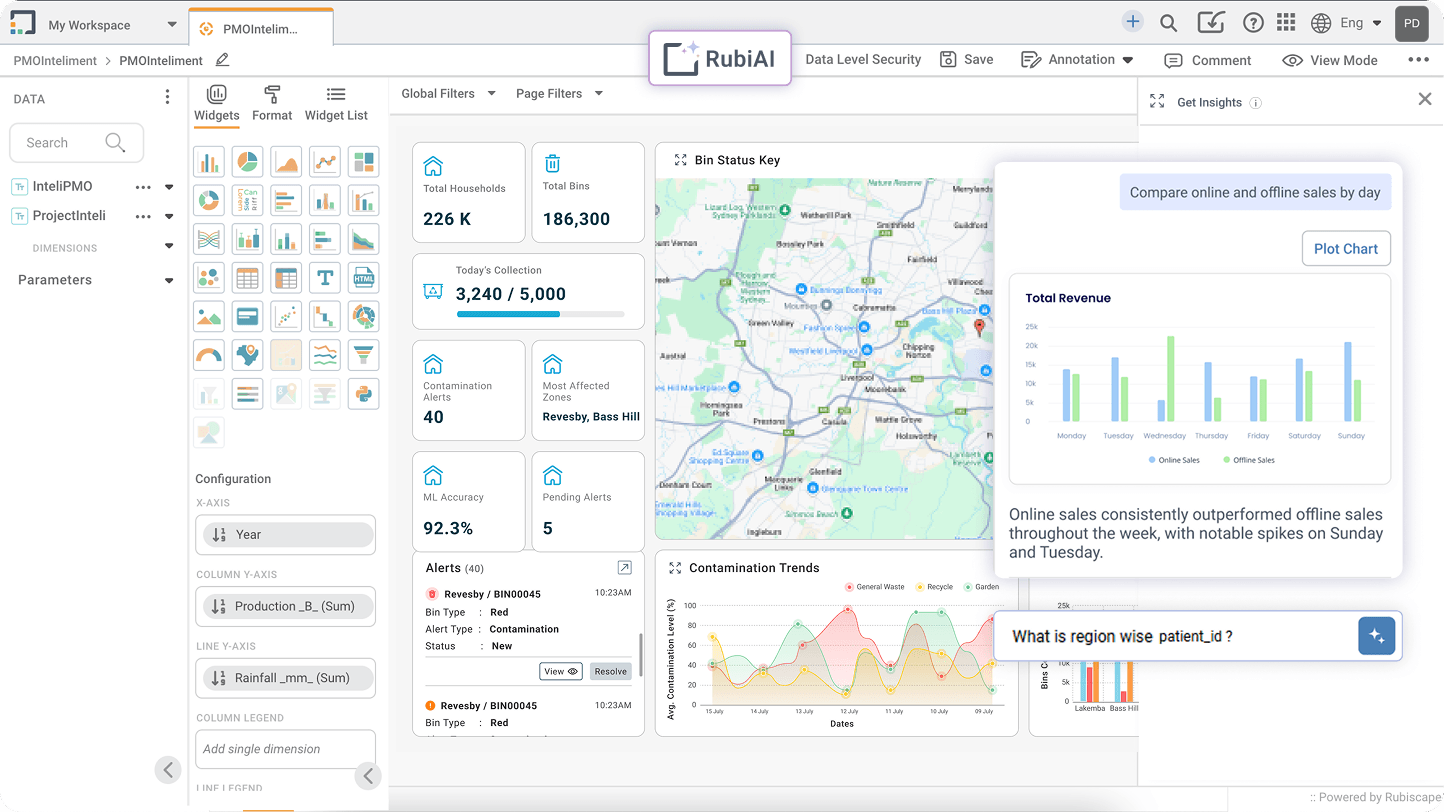This screenshot has width=1444, height=812.
Task: Toggle the Offline Sales legend entry
Action: click(1248, 460)
